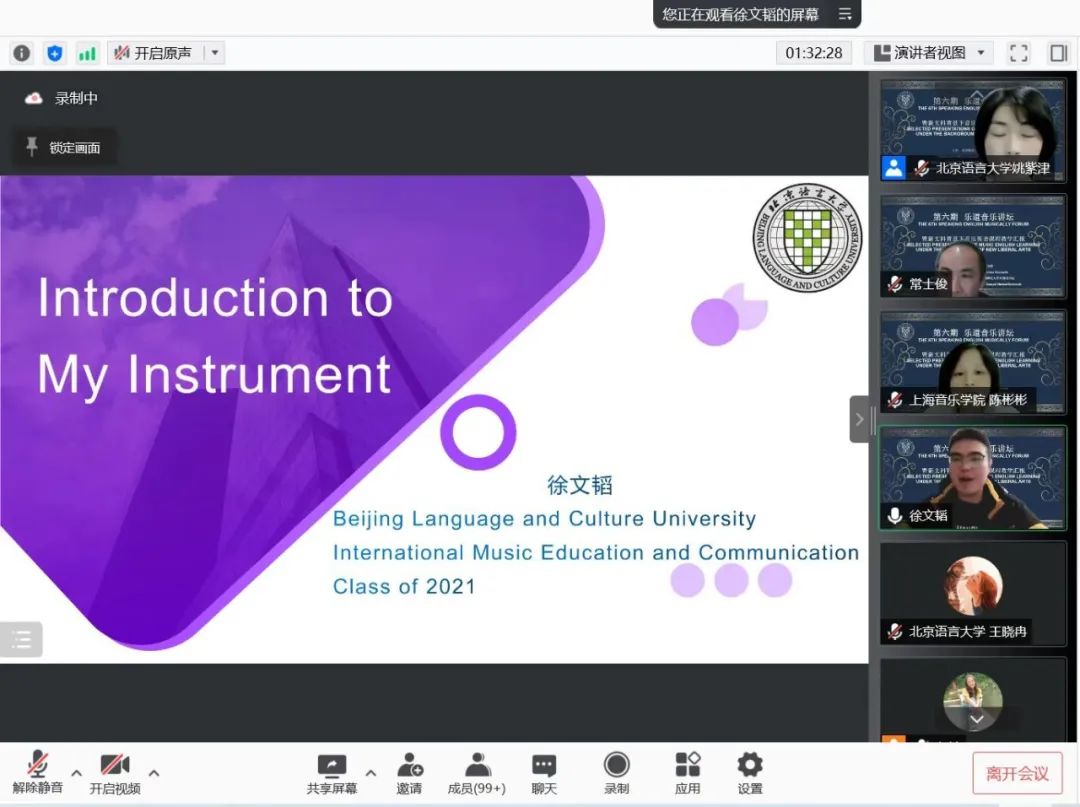This screenshot has height=807, width=1080.
Task: Invite participants (邀请)
Action: click(409, 773)
